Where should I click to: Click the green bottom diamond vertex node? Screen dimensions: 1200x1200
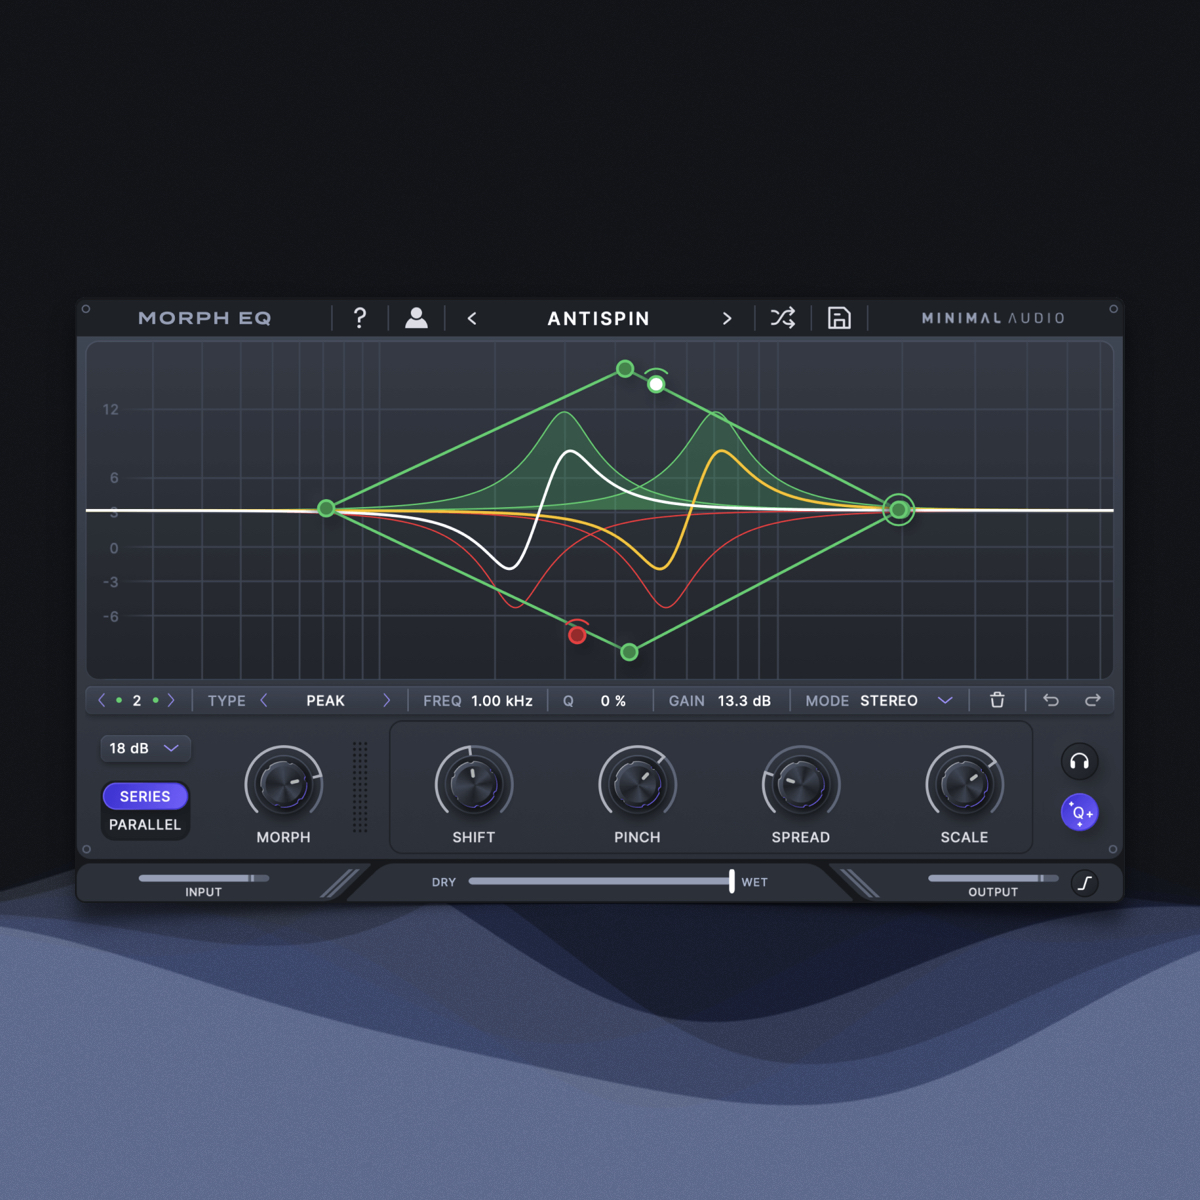pos(629,652)
